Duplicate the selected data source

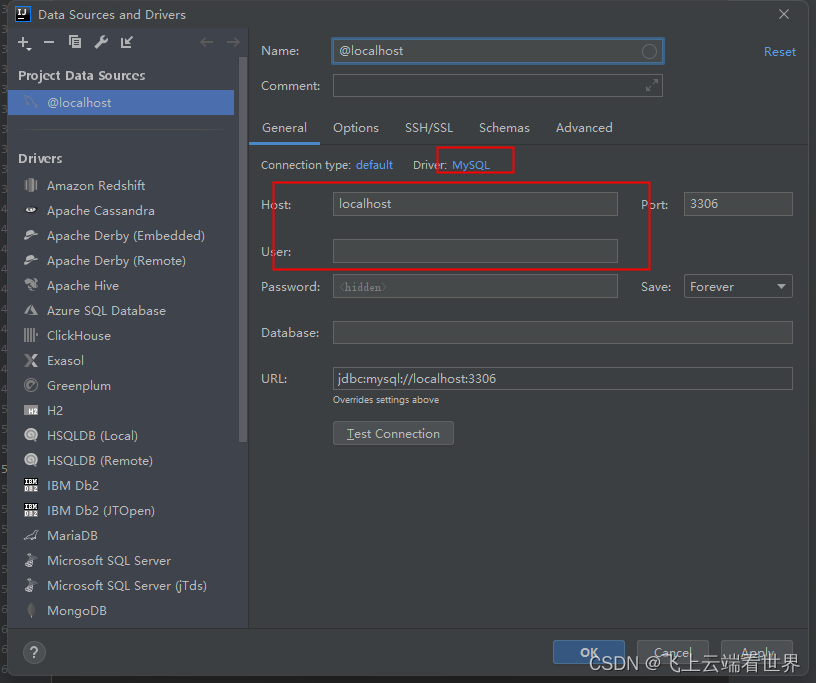75,42
